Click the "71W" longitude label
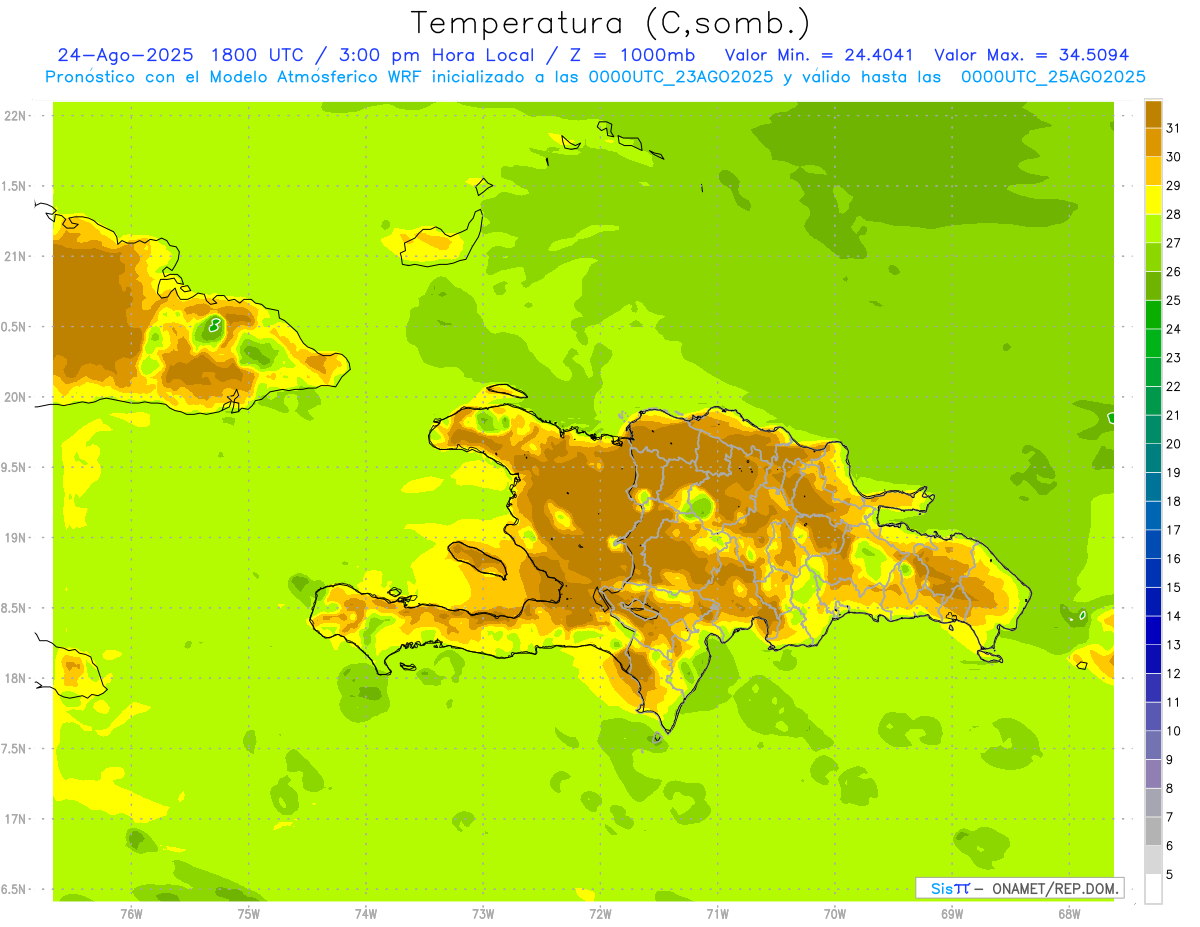The image size is (1200, 927). click(x=717, y=913)
